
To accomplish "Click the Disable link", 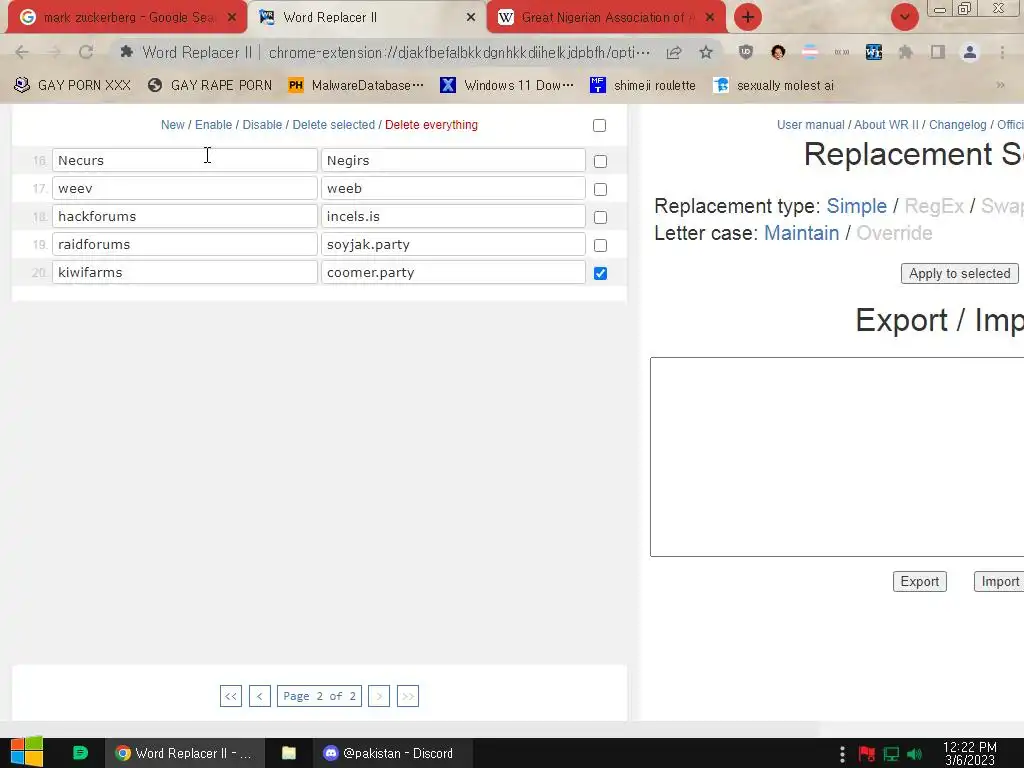I will click(x=262, y=125).
